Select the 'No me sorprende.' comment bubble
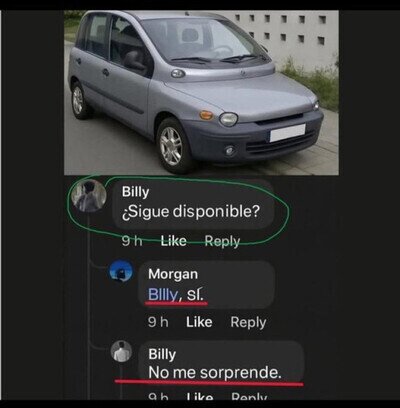This screenshot has height=408, width=400. coord(221,362)
